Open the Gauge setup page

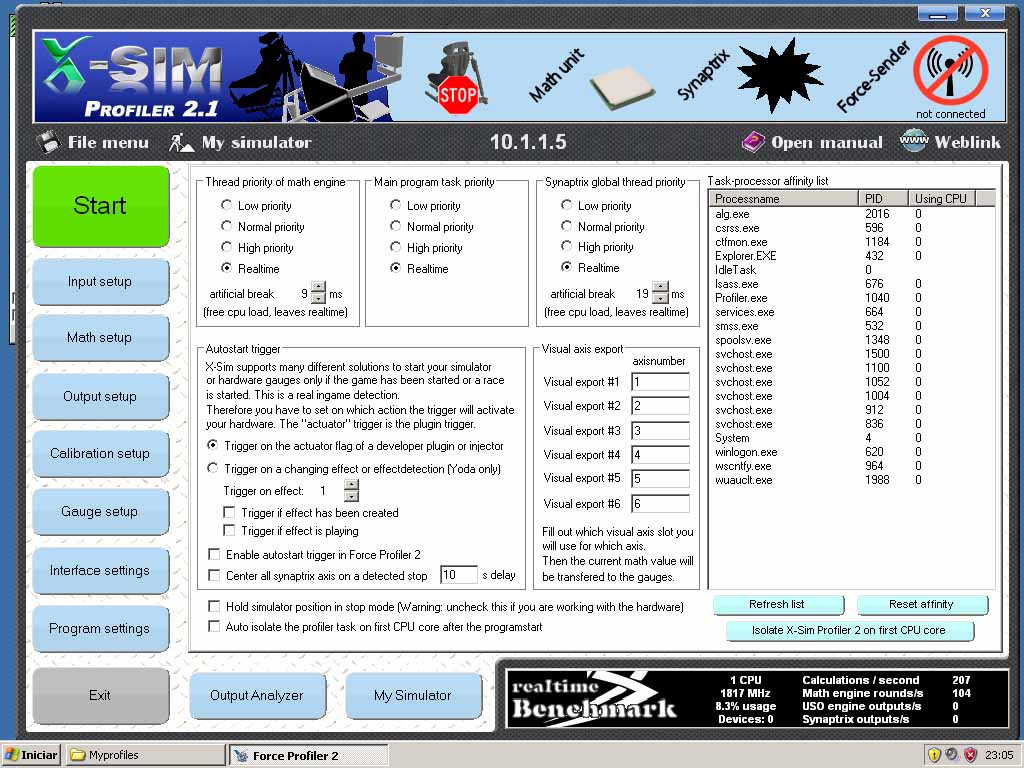(101, 511)
